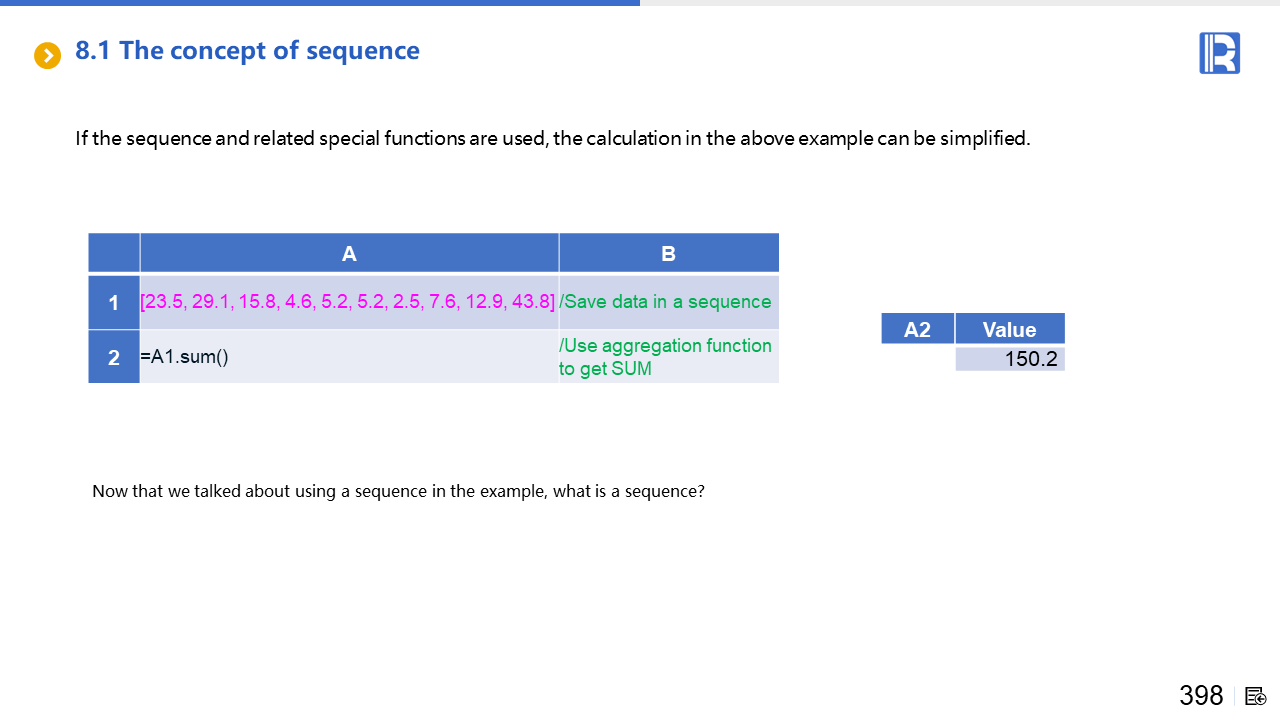This screenshot has width=1280, height=720.
Task: Select the "8.1 The concept of sequence" heading
Action: (247, 51)
